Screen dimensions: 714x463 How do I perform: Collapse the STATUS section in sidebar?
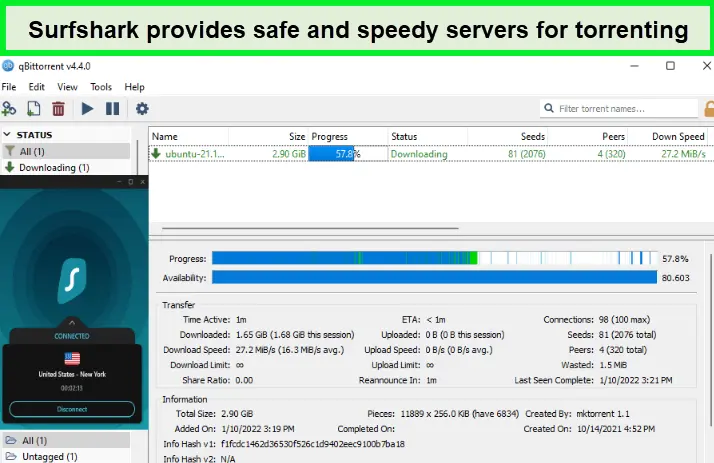pos(7,134)
